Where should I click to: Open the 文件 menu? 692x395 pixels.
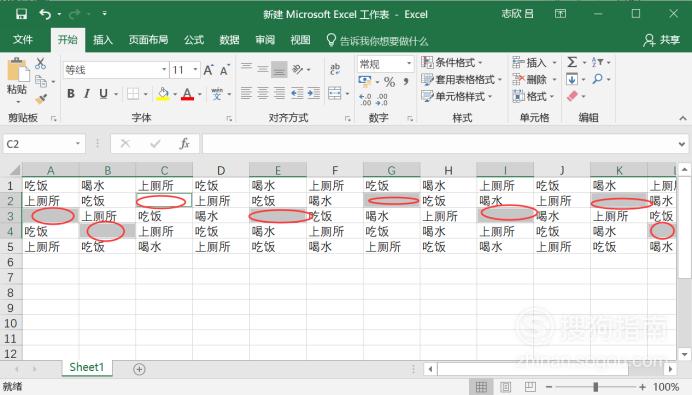pyautogui.click(x=23, y=40)
